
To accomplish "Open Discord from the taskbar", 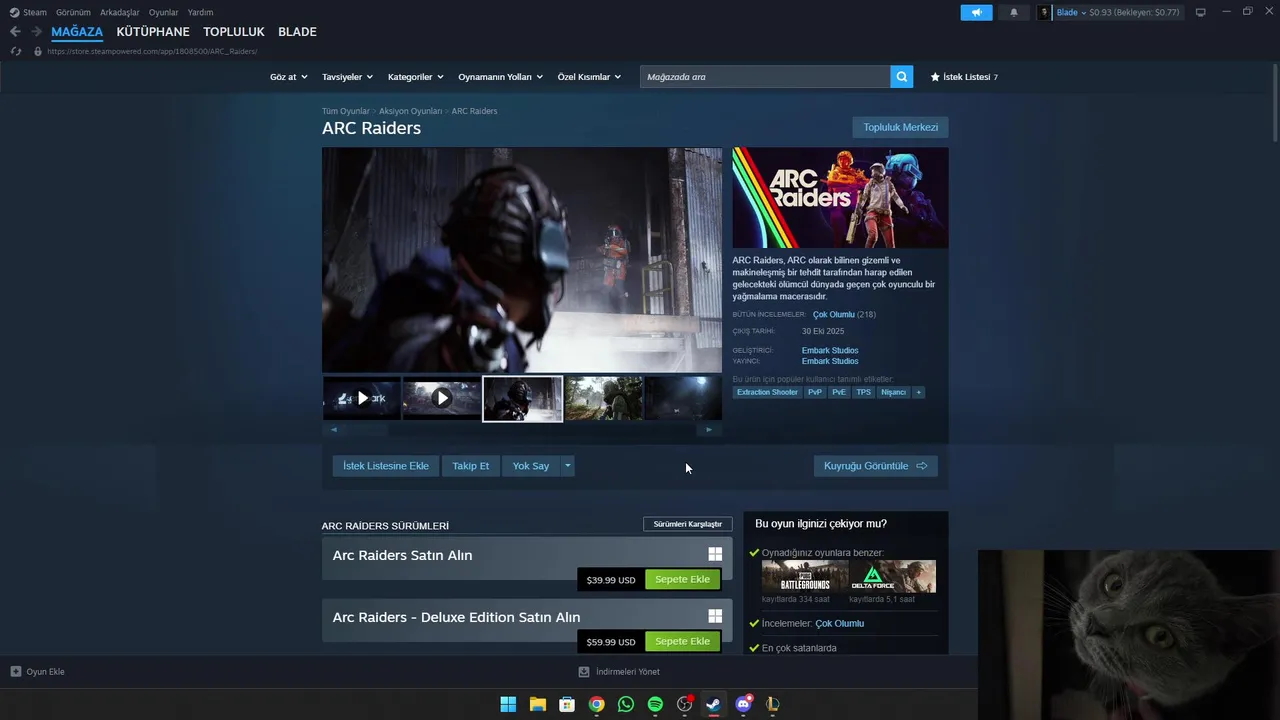I will (743, 704).
